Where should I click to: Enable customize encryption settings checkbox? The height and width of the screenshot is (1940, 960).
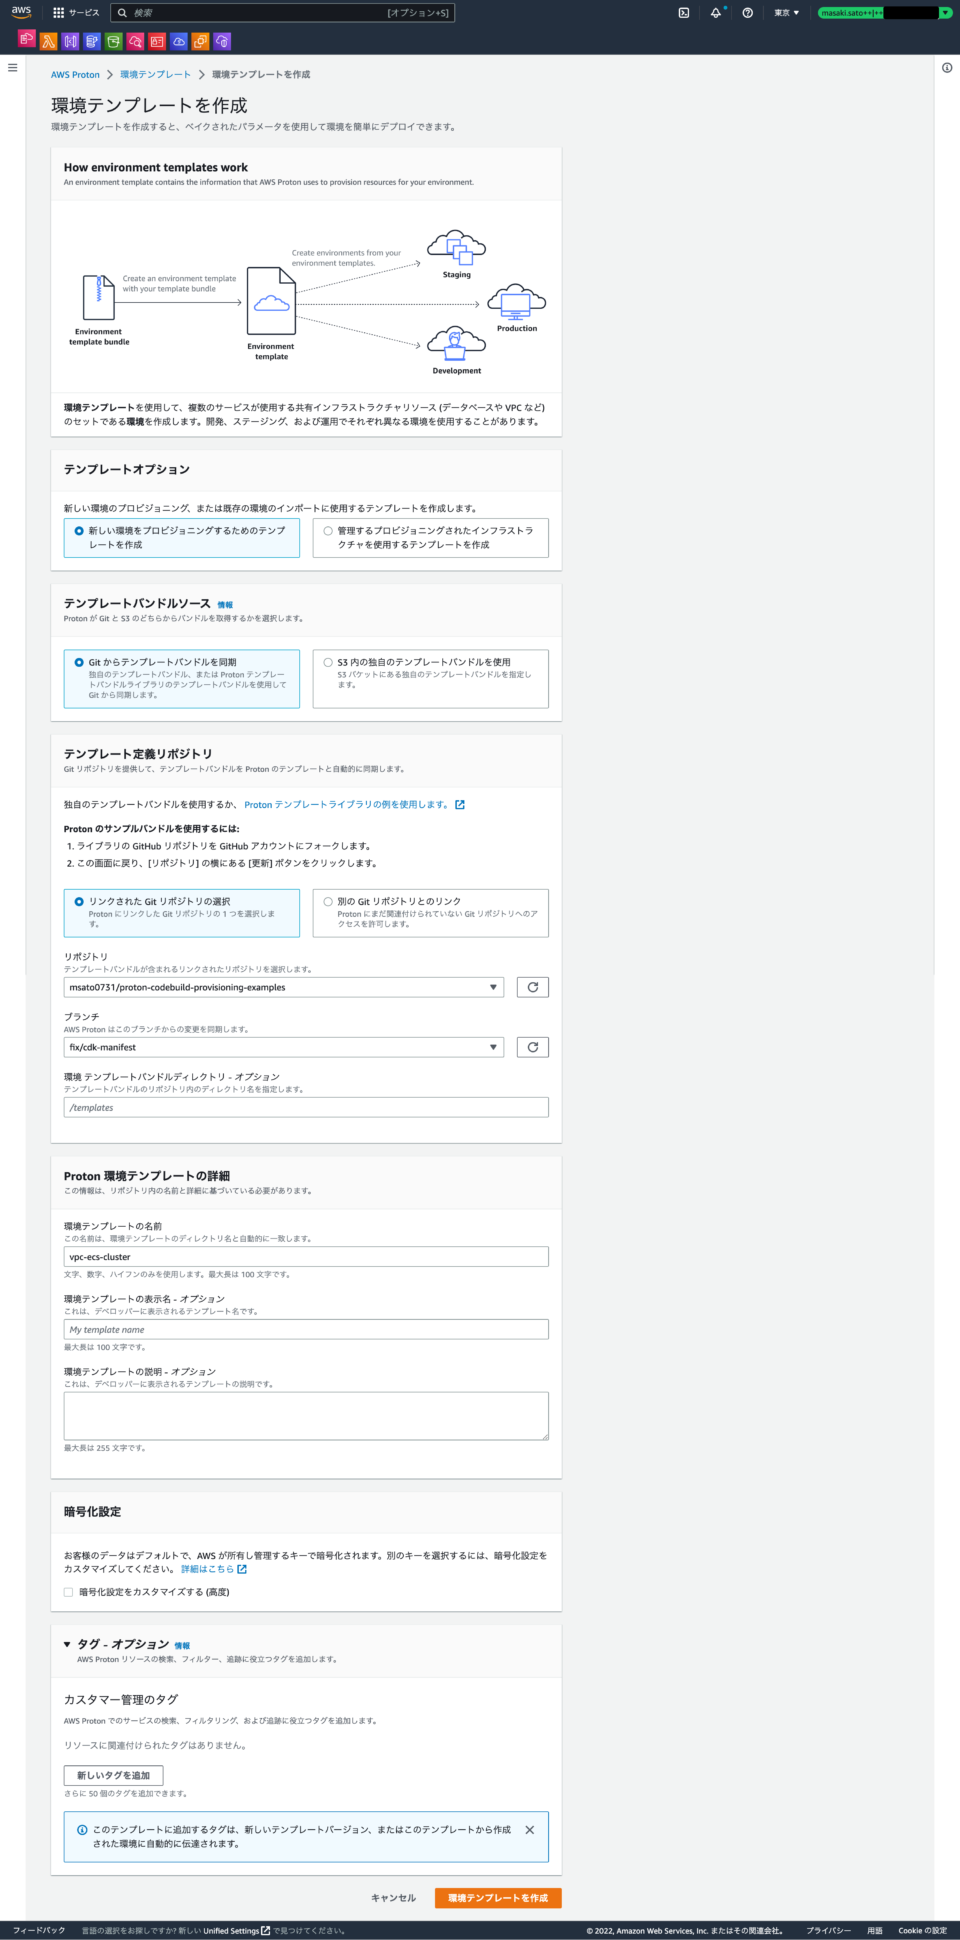pos(68,1592)
